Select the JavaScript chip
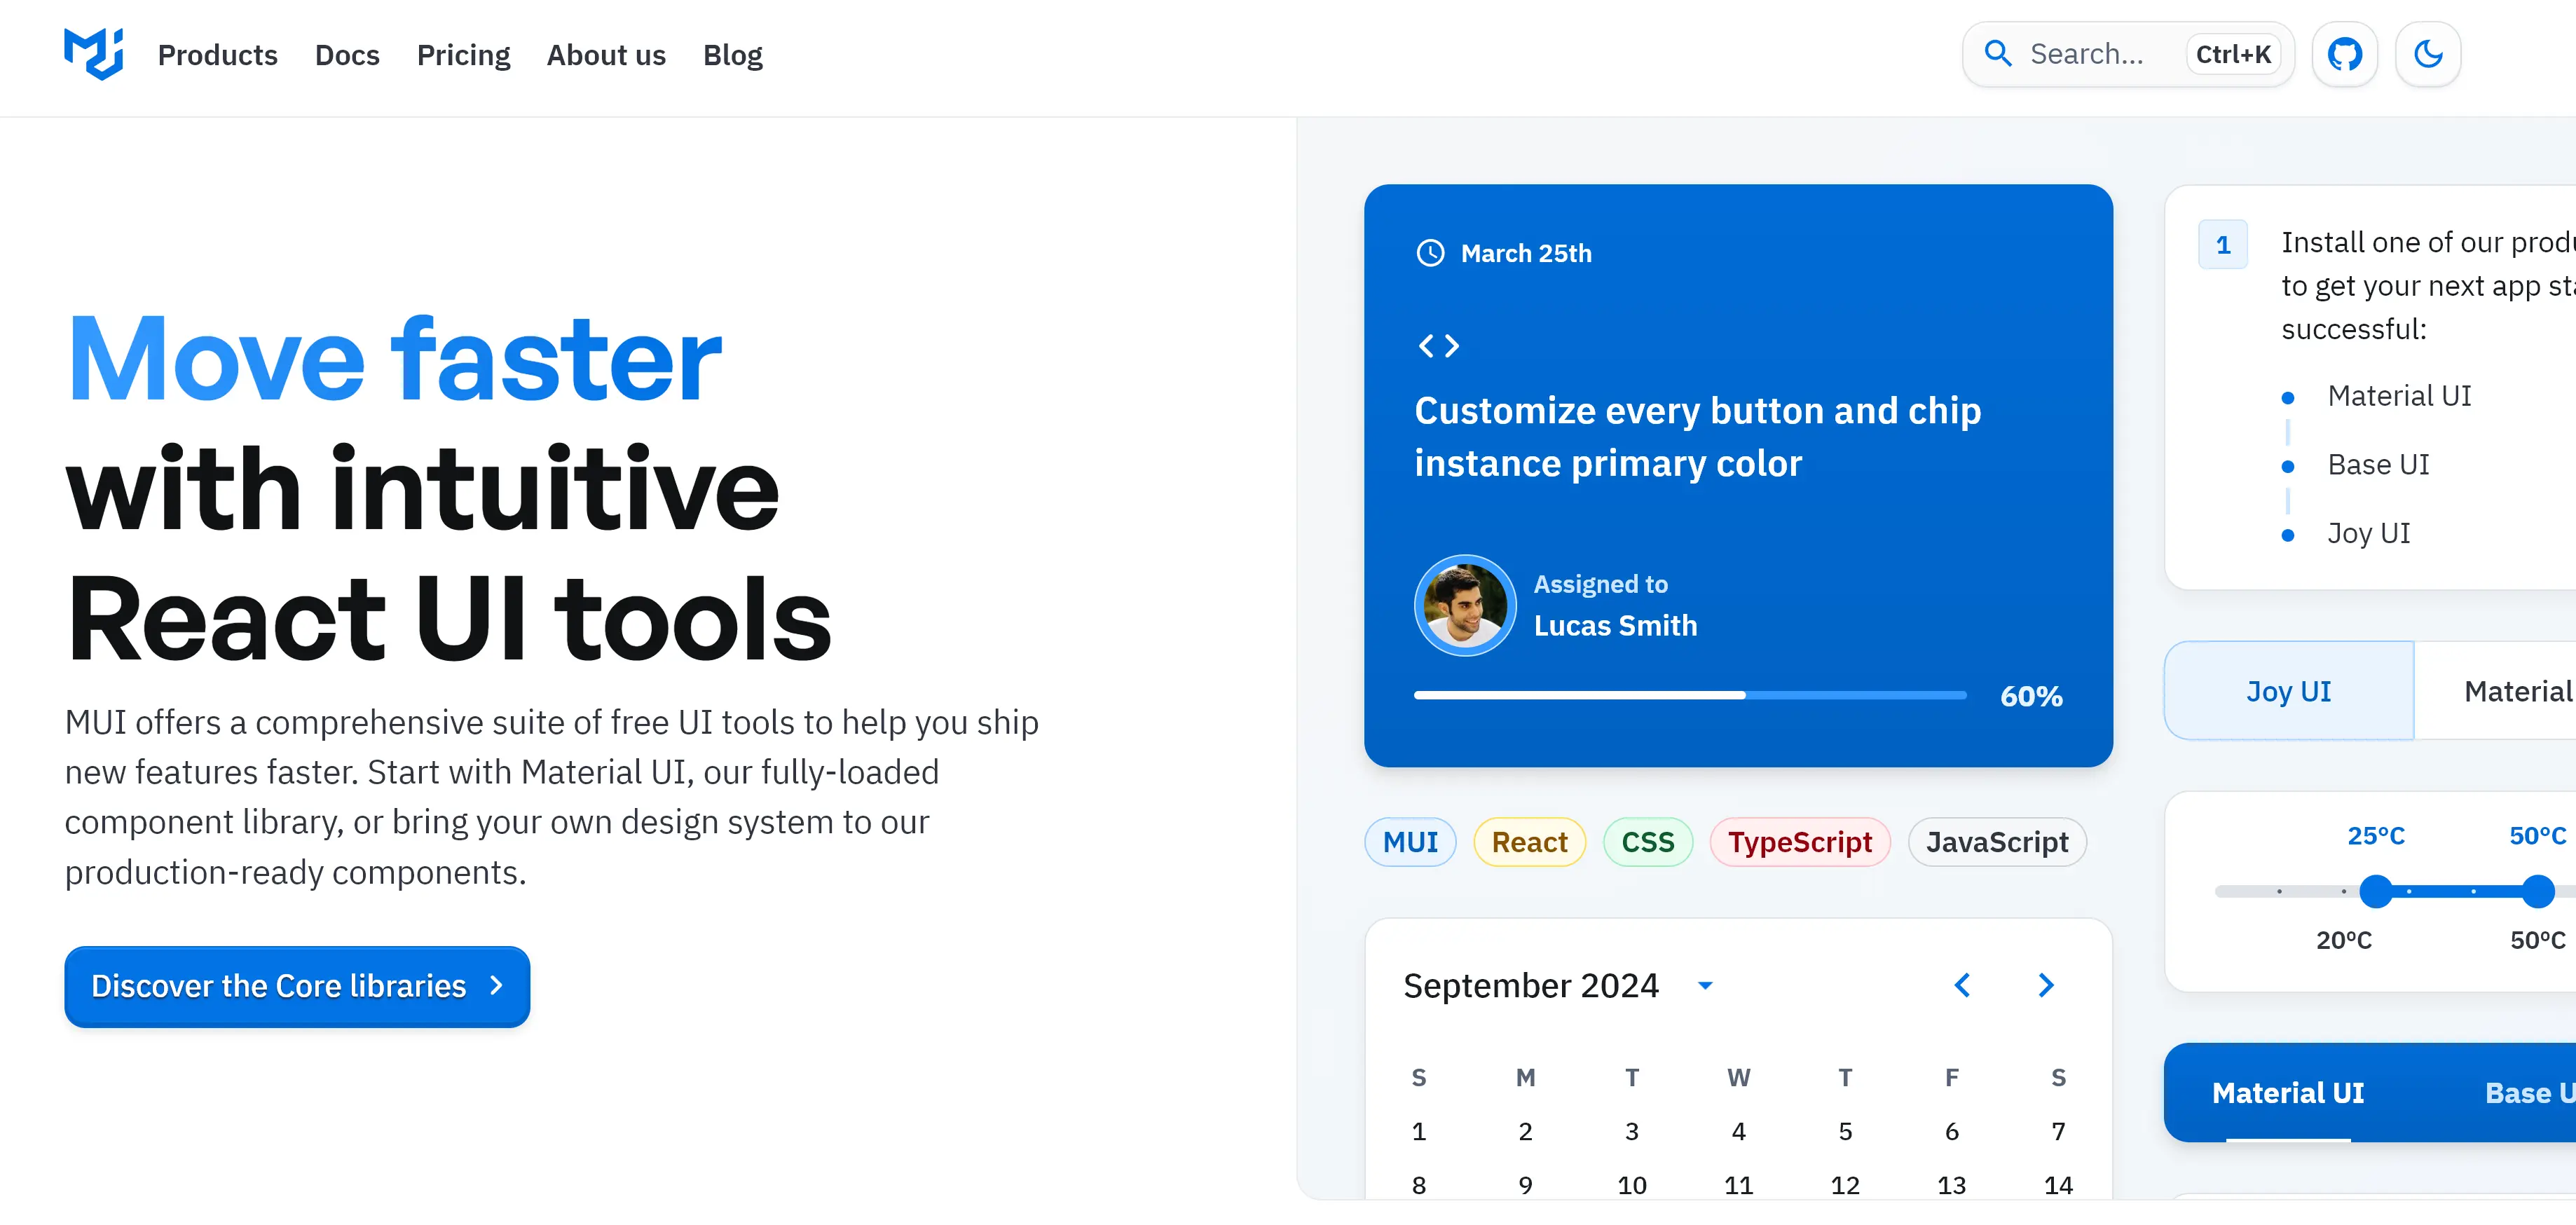Screen dimensions: 2576x1225 [x=1996, y=842]
